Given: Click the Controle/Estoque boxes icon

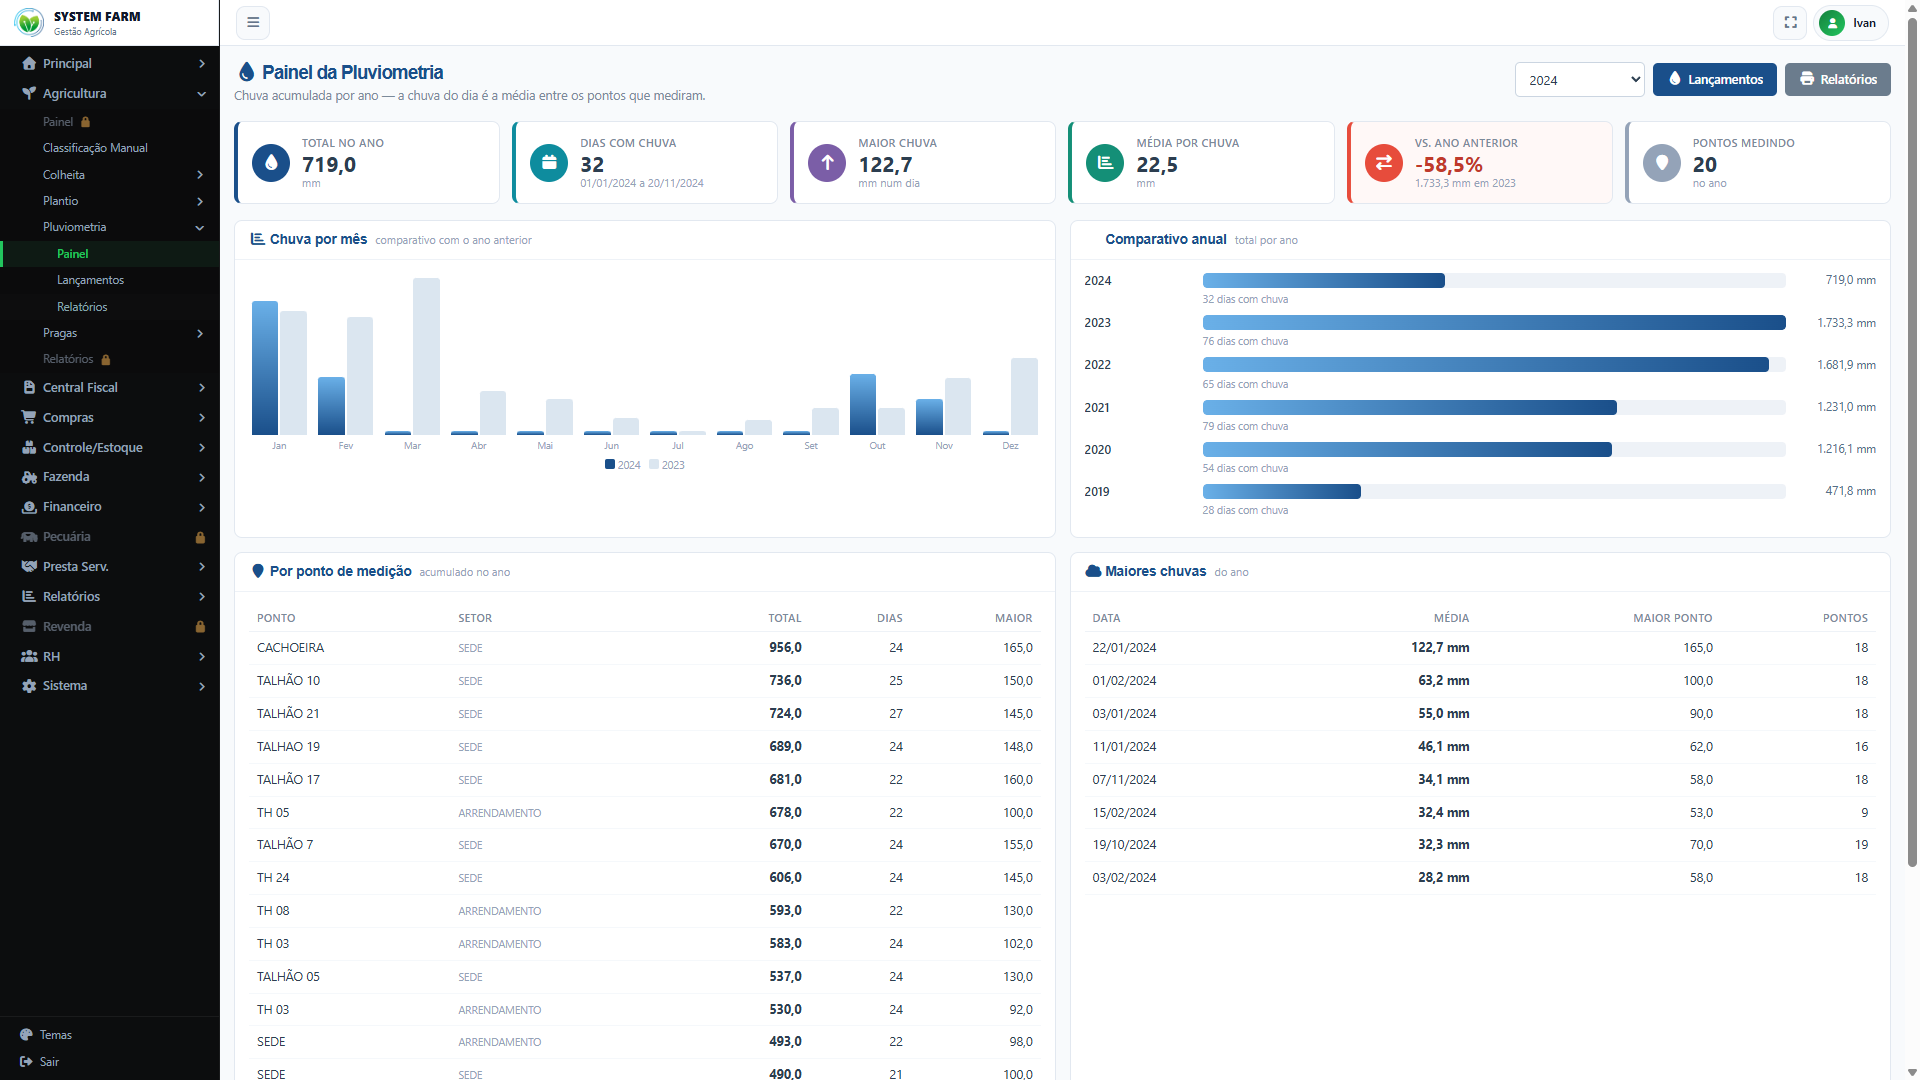Looking at the screenshot, I should tap(29, 447).
